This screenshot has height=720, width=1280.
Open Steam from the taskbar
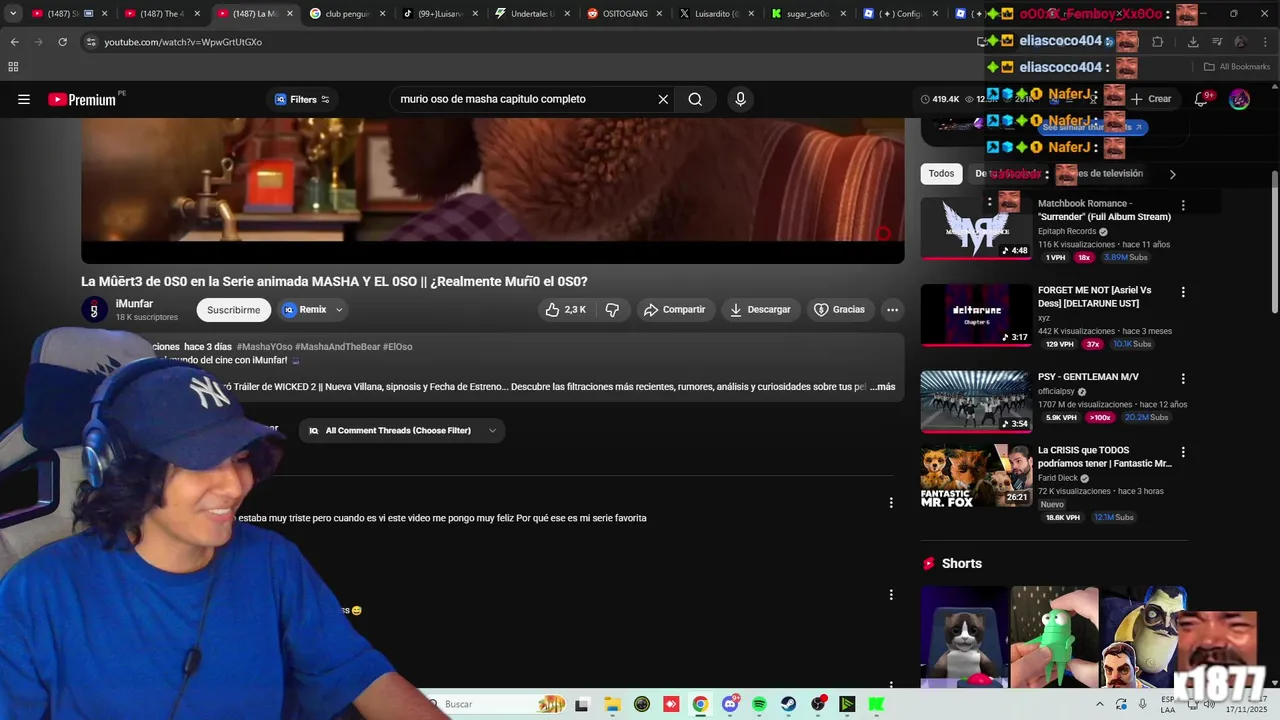tap(789, 704)
